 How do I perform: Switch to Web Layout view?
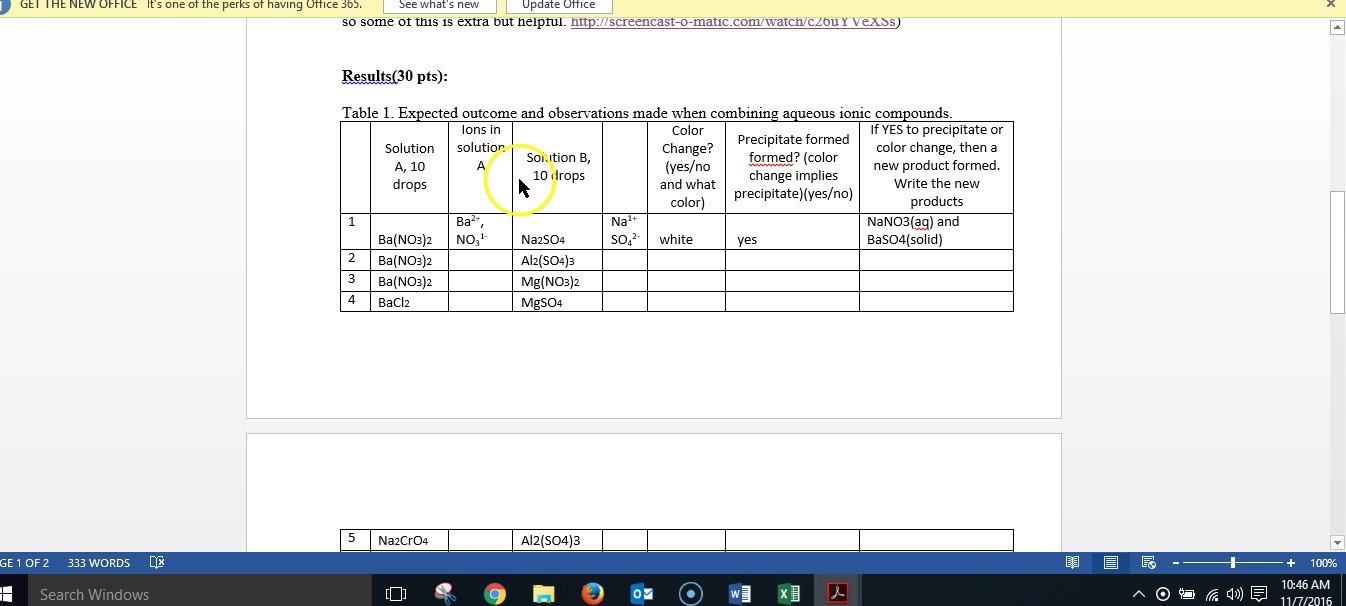point(1148,563)
